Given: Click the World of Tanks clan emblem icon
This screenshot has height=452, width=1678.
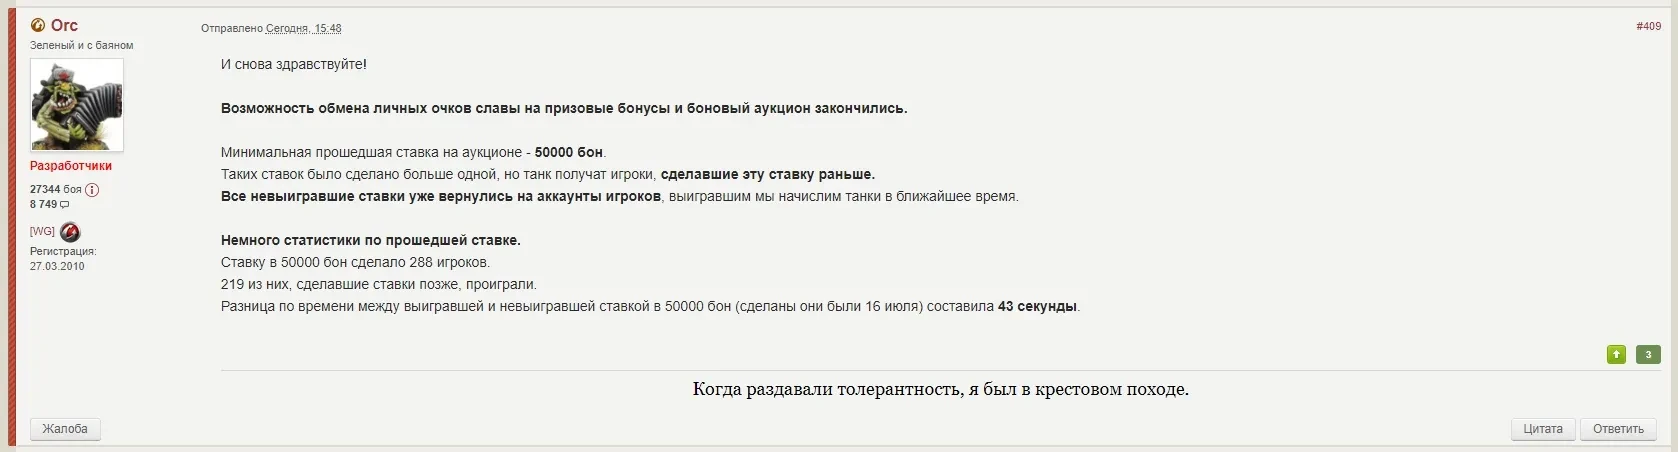Looking at the screenshot, I should pos(70,232).
